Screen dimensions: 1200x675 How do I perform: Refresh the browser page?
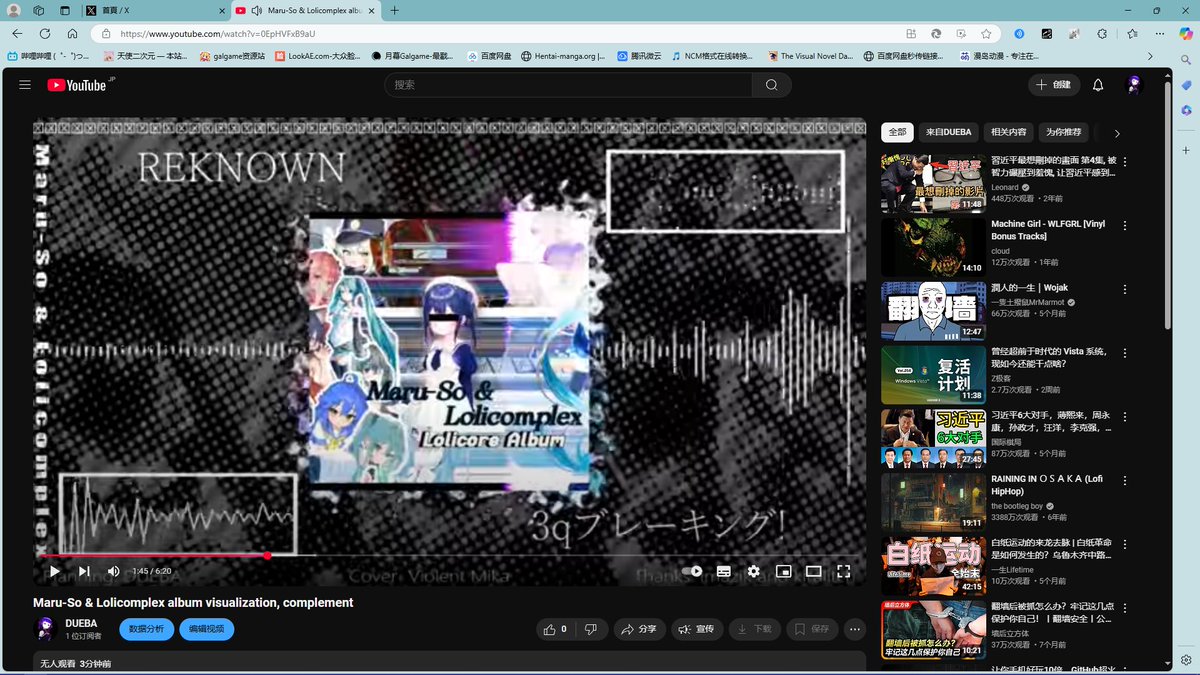[x=45, y=33]
